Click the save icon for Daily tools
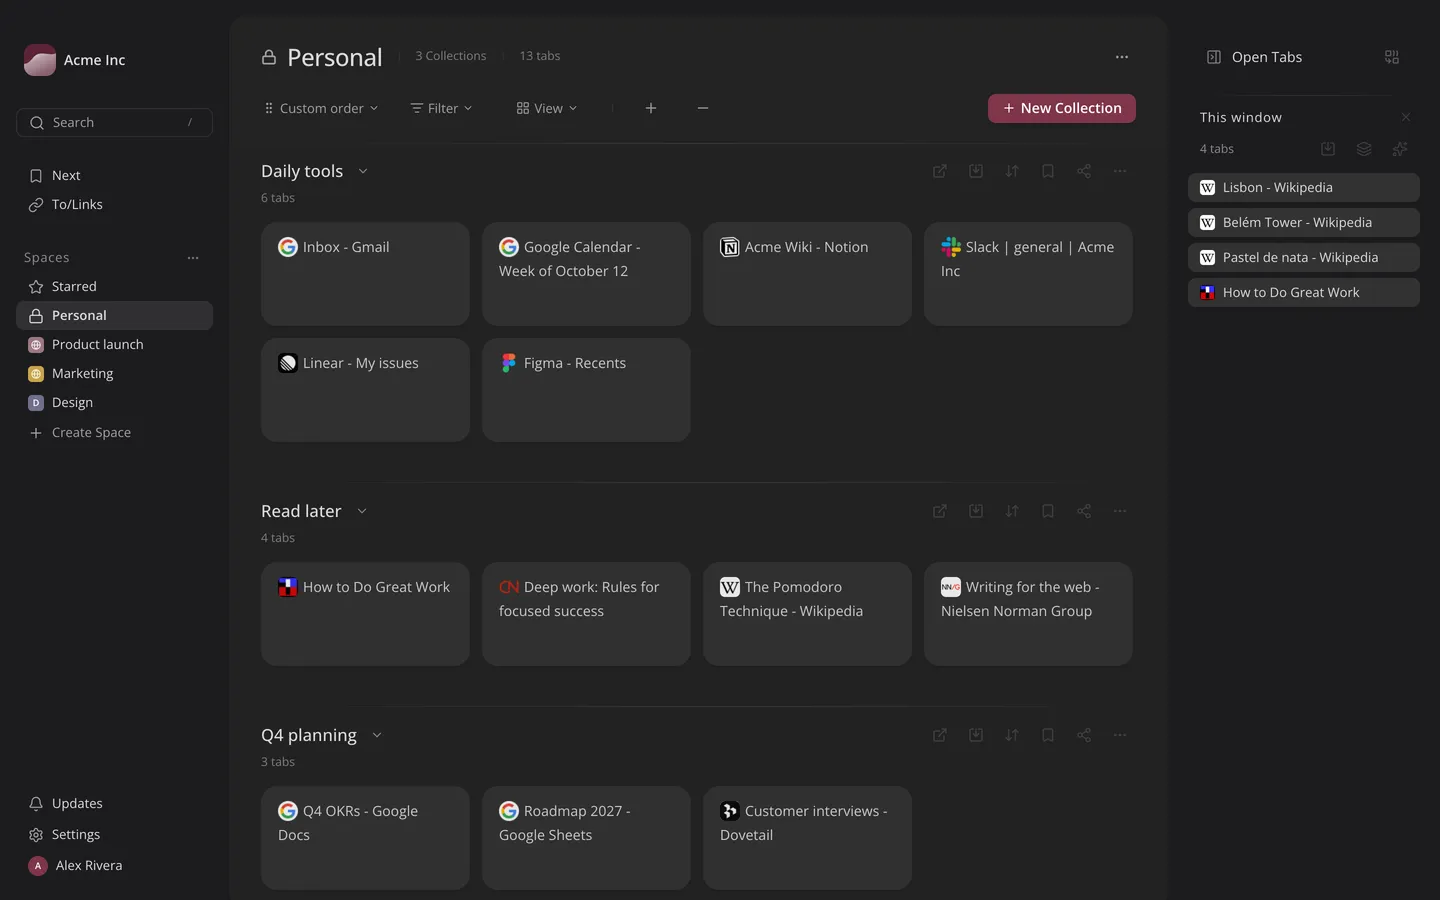 click(976, 171)
